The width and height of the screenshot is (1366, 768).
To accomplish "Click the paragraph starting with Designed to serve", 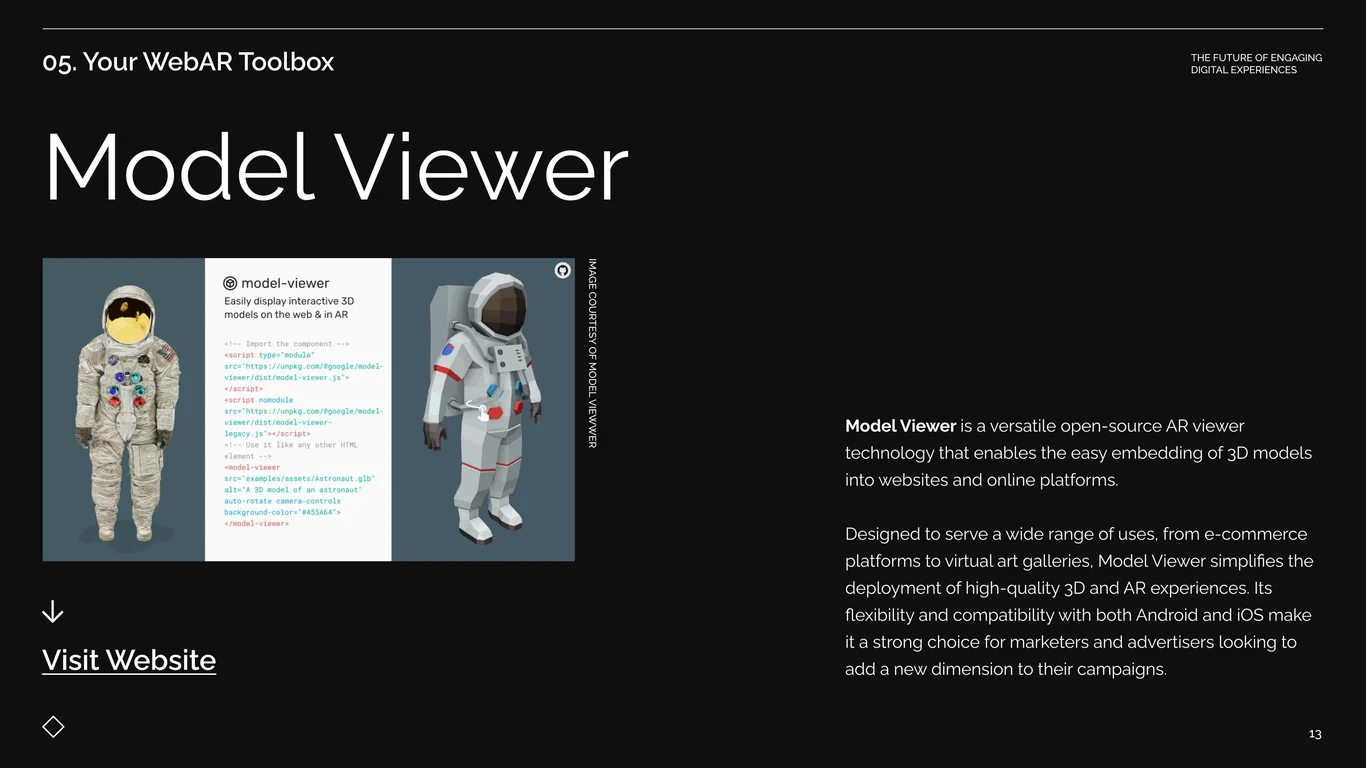I will (1079, 602).
